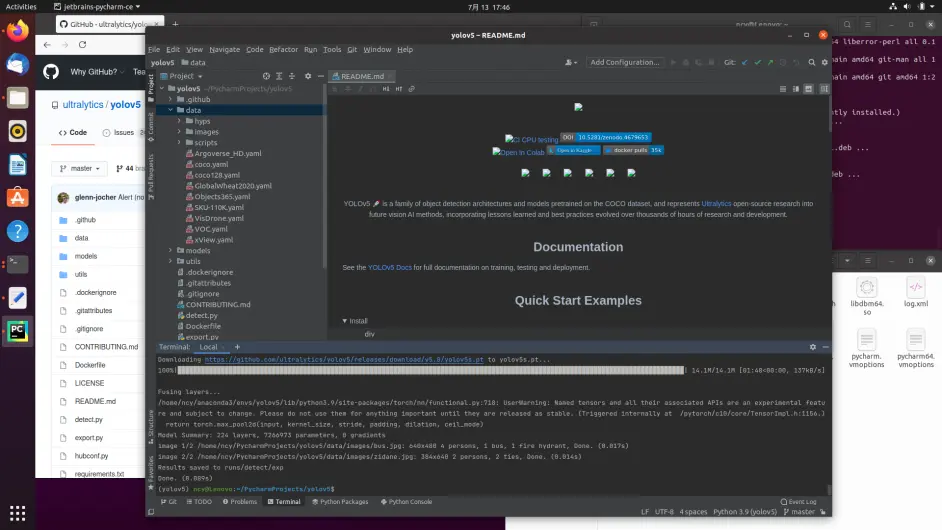Screen dimensions: 942x530
Task: Click Collapse All icon in Project panel
Action: (x=292, y=76)
